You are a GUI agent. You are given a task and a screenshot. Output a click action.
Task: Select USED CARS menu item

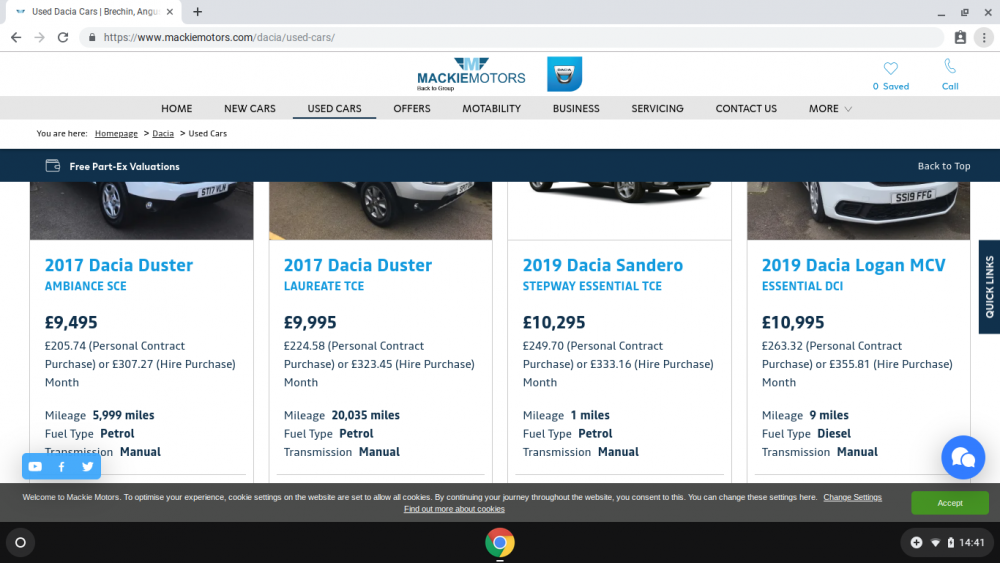(x=334, y=108)
